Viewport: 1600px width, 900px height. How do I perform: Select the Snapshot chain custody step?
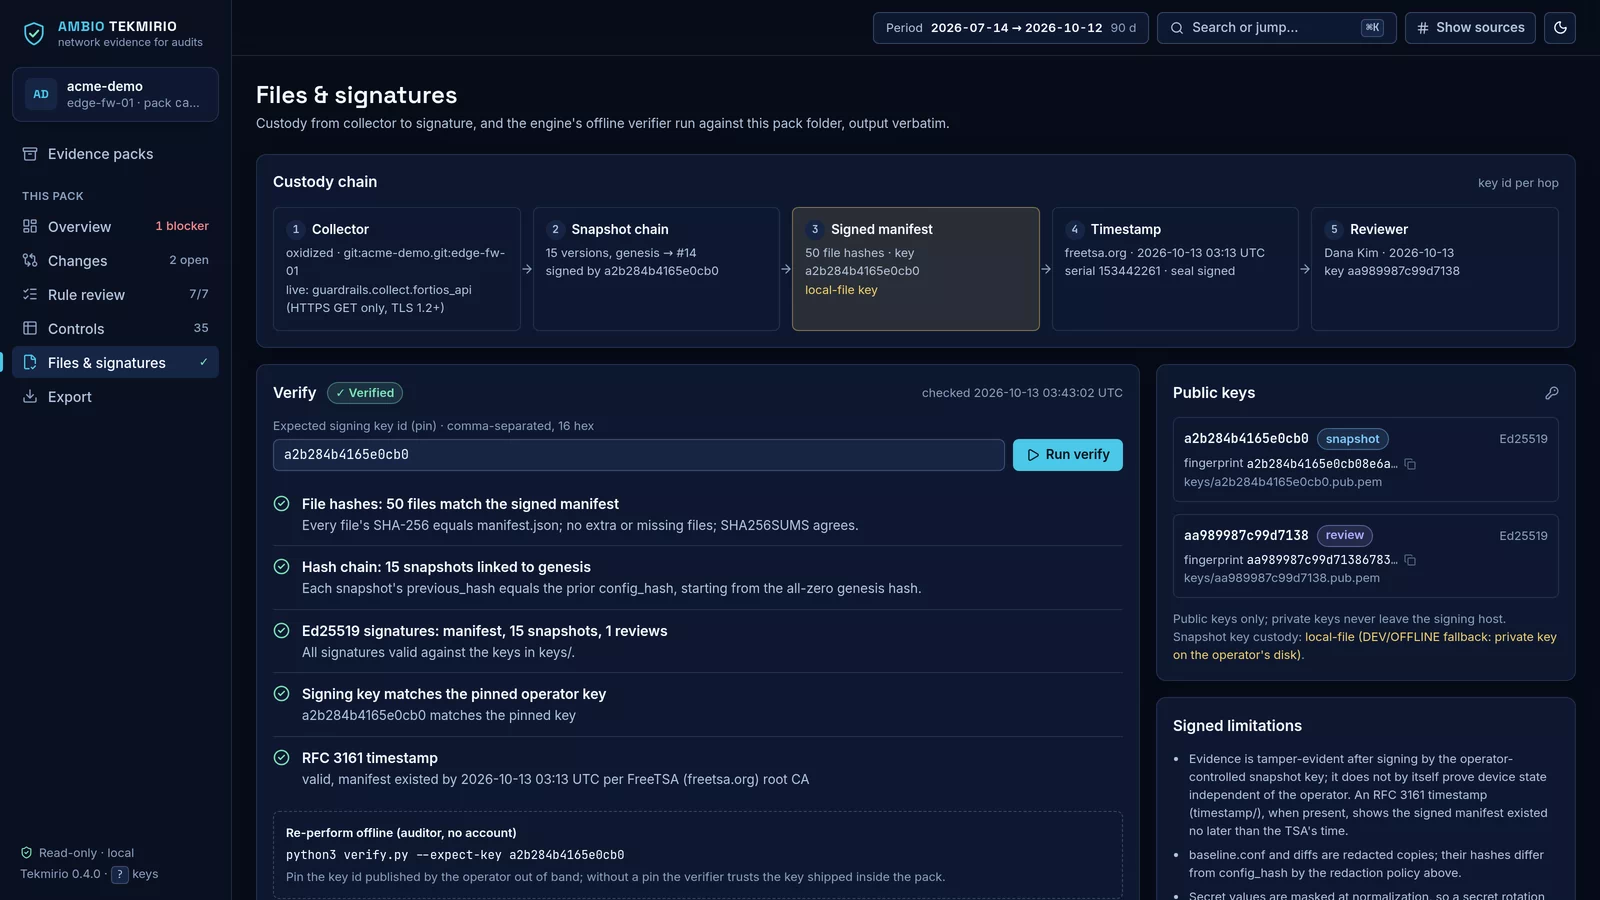tap(656, 269)
